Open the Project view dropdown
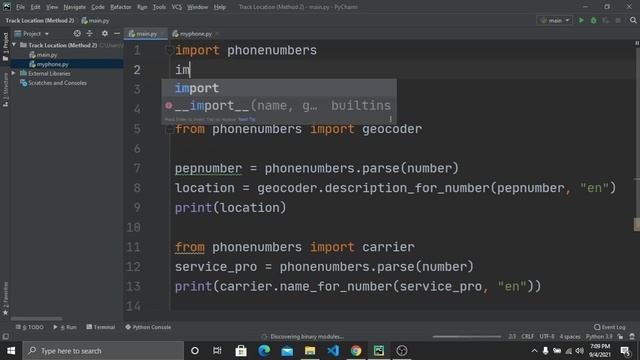Viewport: 640px width, 360px height. 32,33
